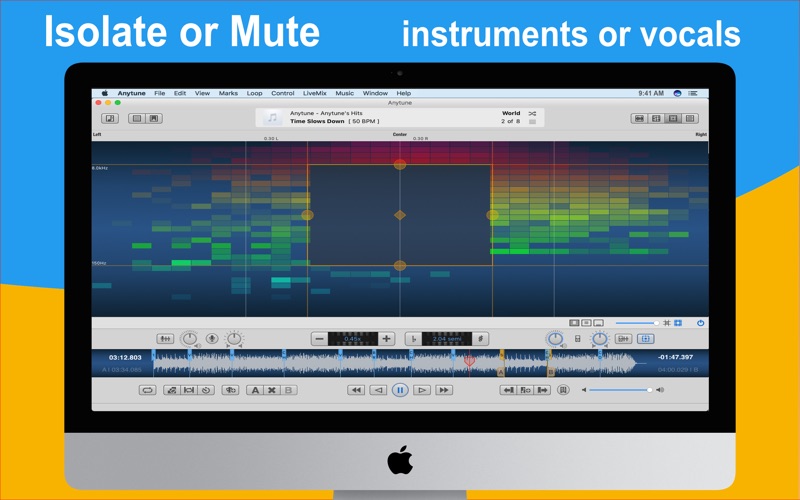Raise pitch with the sharp button
800x500 pixels.
click(480, 339)
